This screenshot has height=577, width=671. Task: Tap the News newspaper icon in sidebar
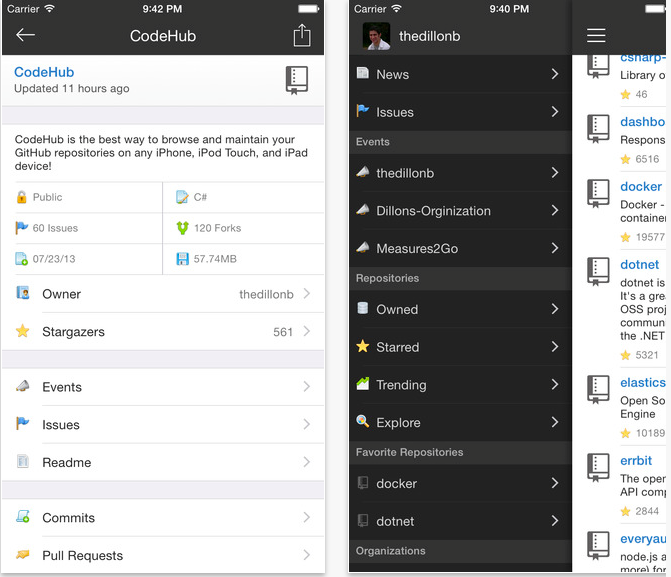(362, 73)
